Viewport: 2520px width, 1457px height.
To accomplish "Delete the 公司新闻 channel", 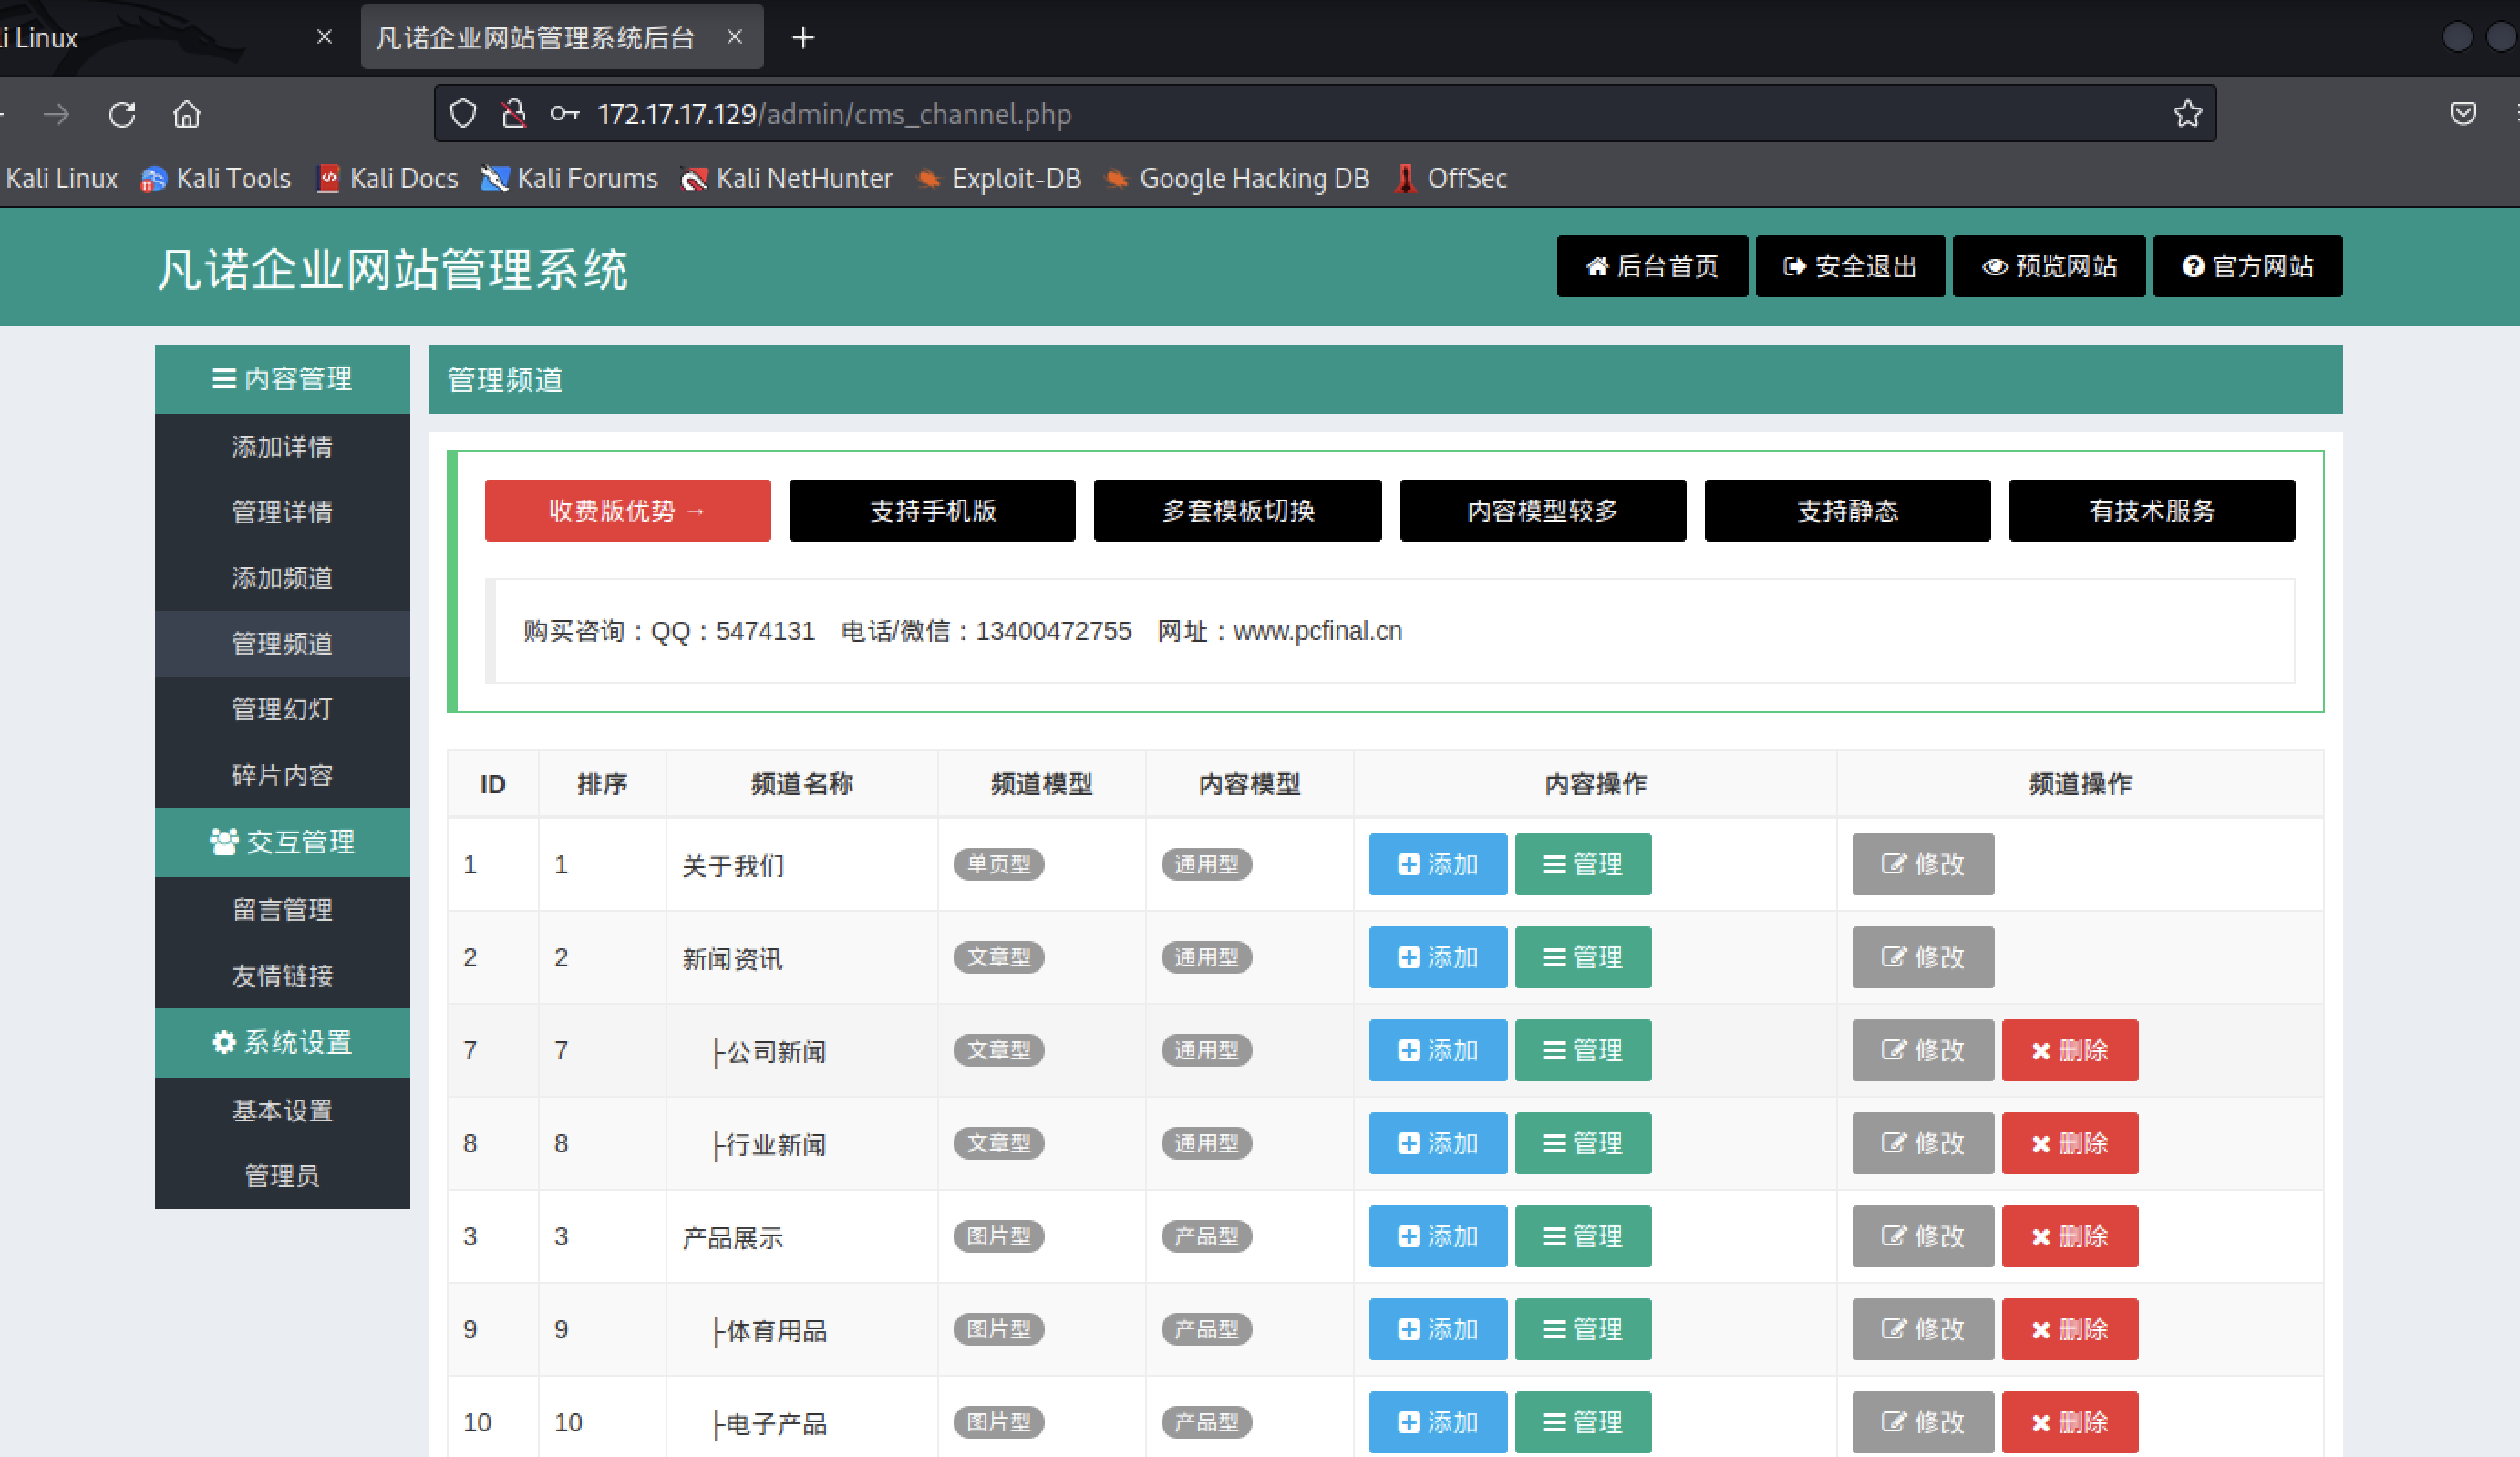I will tap(2070, 1050).
